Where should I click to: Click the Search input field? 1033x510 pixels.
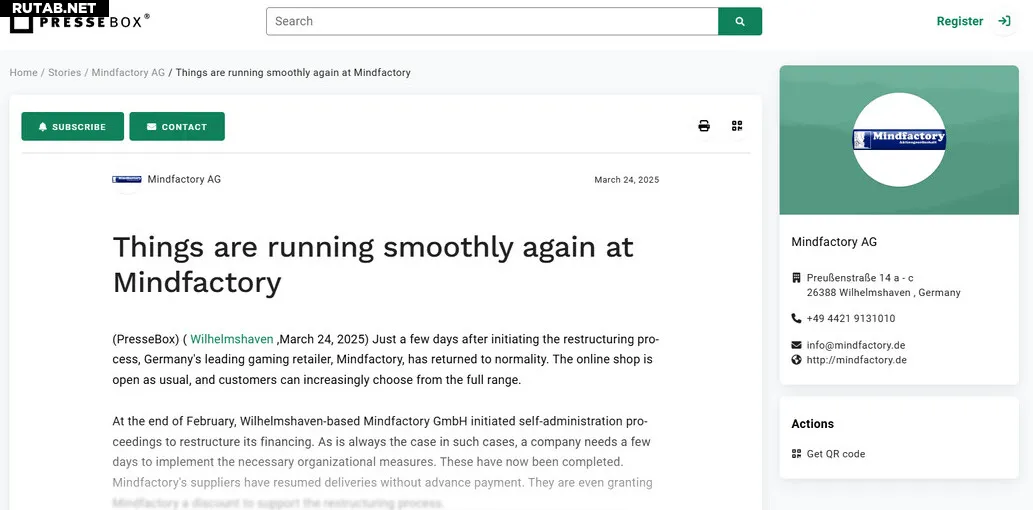[x=492, y=21]
